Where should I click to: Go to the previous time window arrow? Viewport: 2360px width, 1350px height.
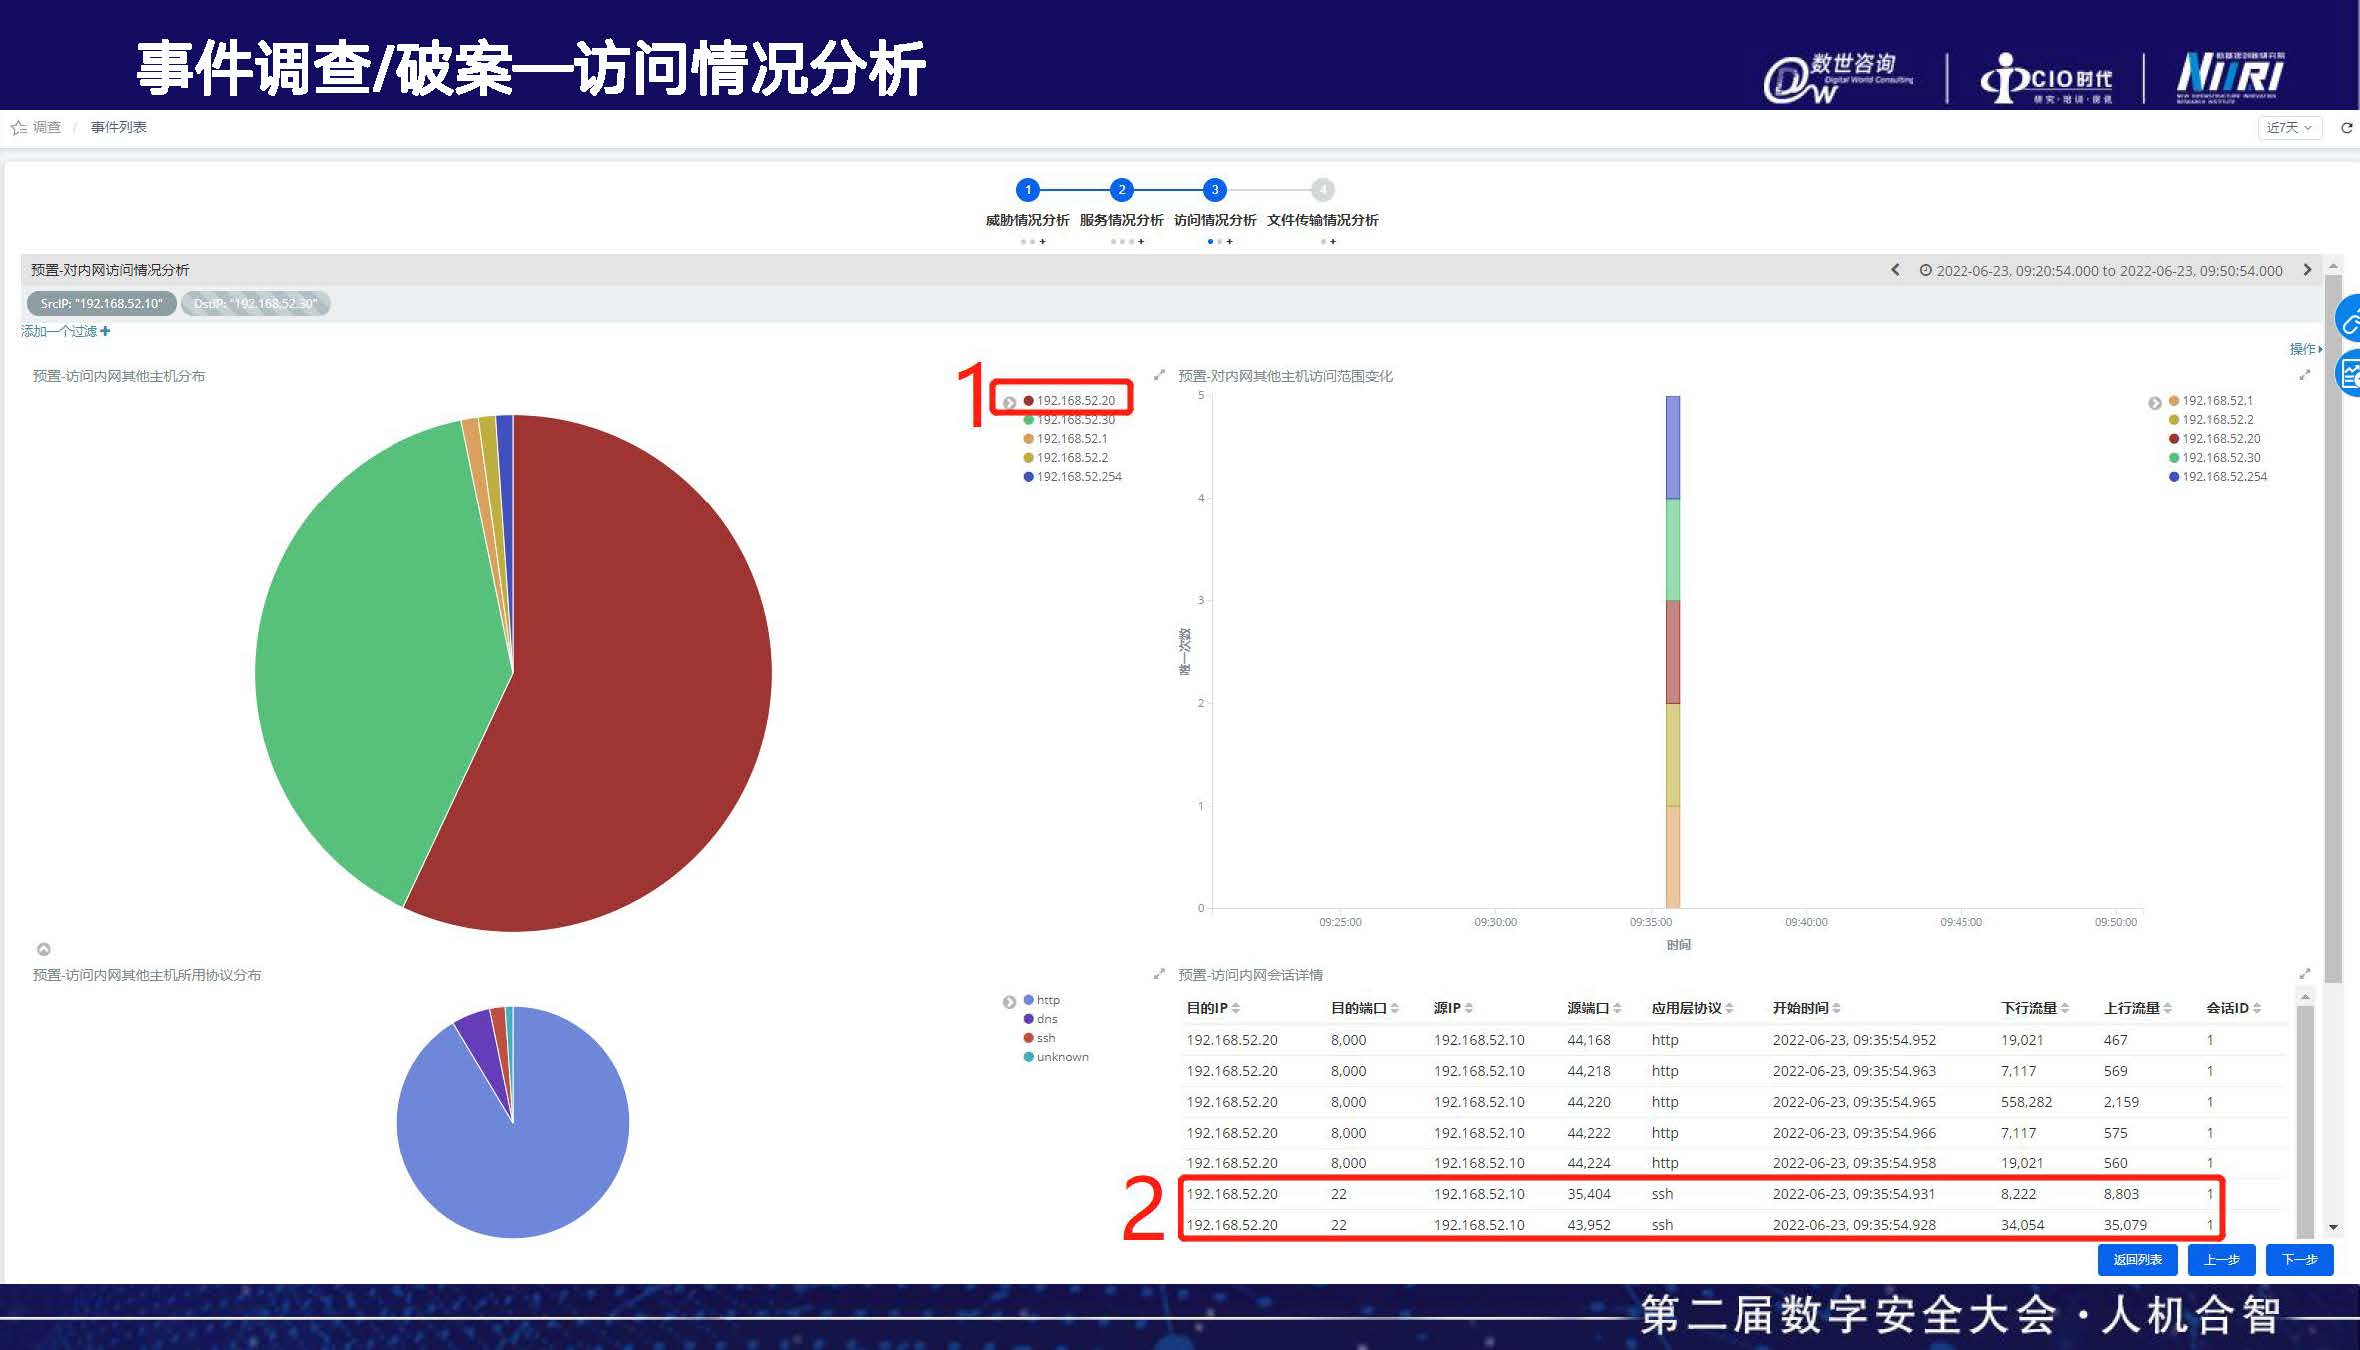[x=1895, y=270]
